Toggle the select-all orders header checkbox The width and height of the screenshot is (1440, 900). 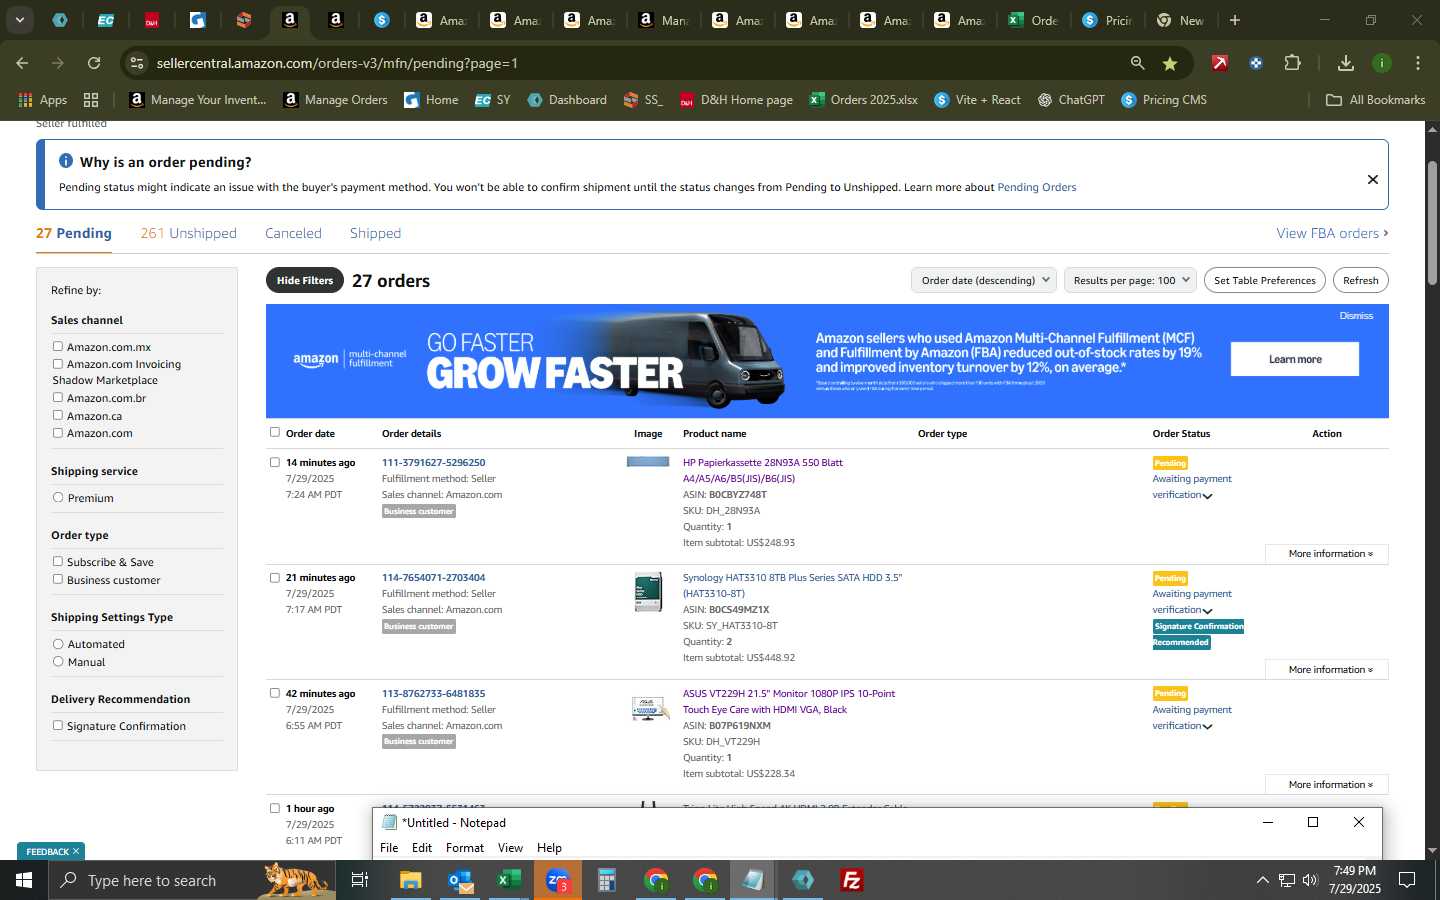click(x=275, y=432)
